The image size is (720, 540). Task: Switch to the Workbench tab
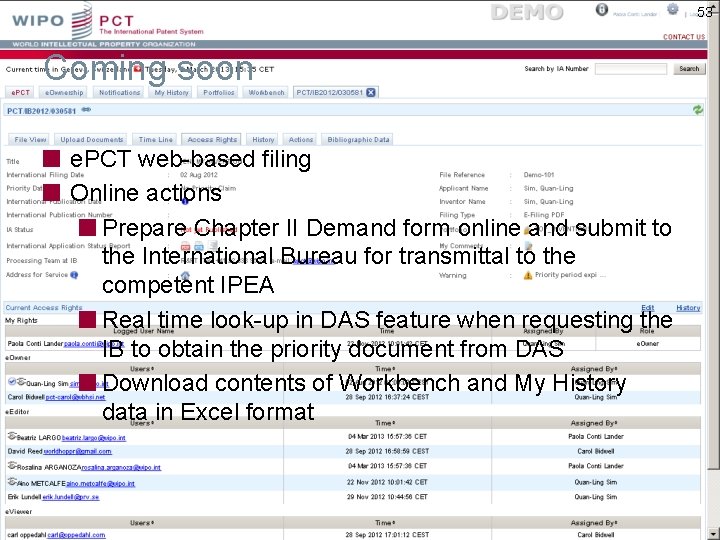tap(266, 92)
